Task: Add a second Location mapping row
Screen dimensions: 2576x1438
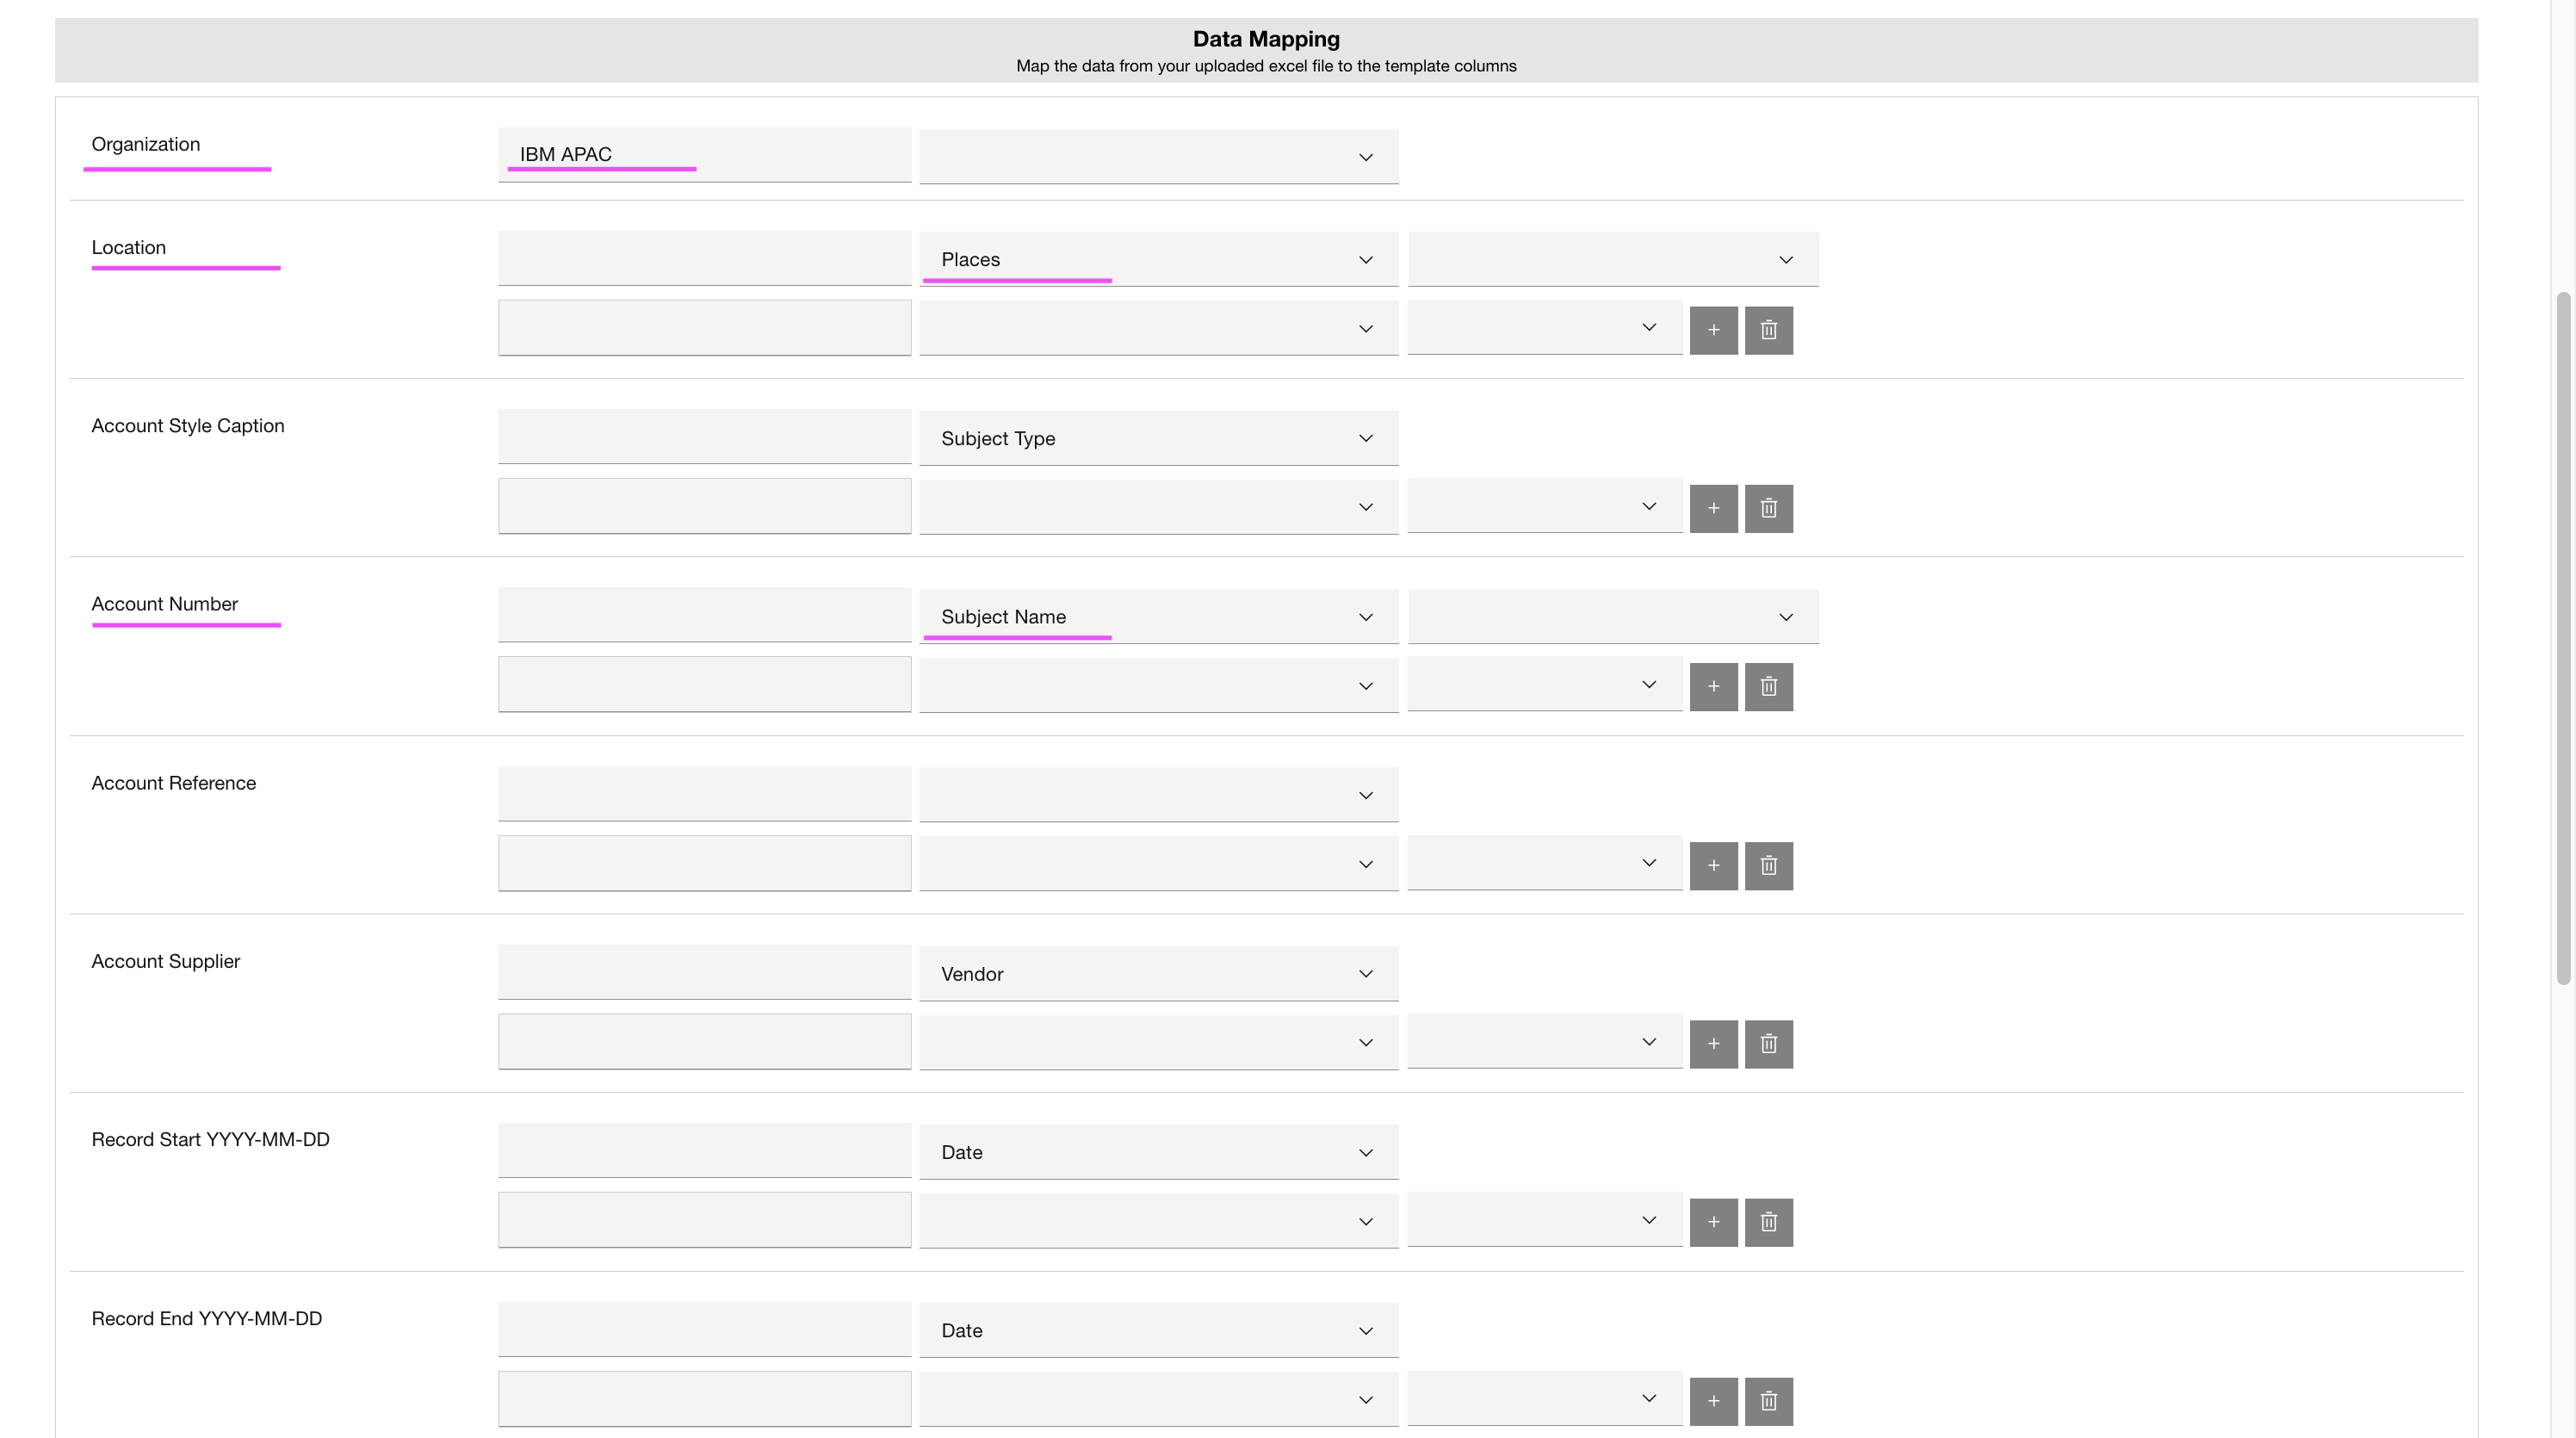Action: [x=1713, y=330]
